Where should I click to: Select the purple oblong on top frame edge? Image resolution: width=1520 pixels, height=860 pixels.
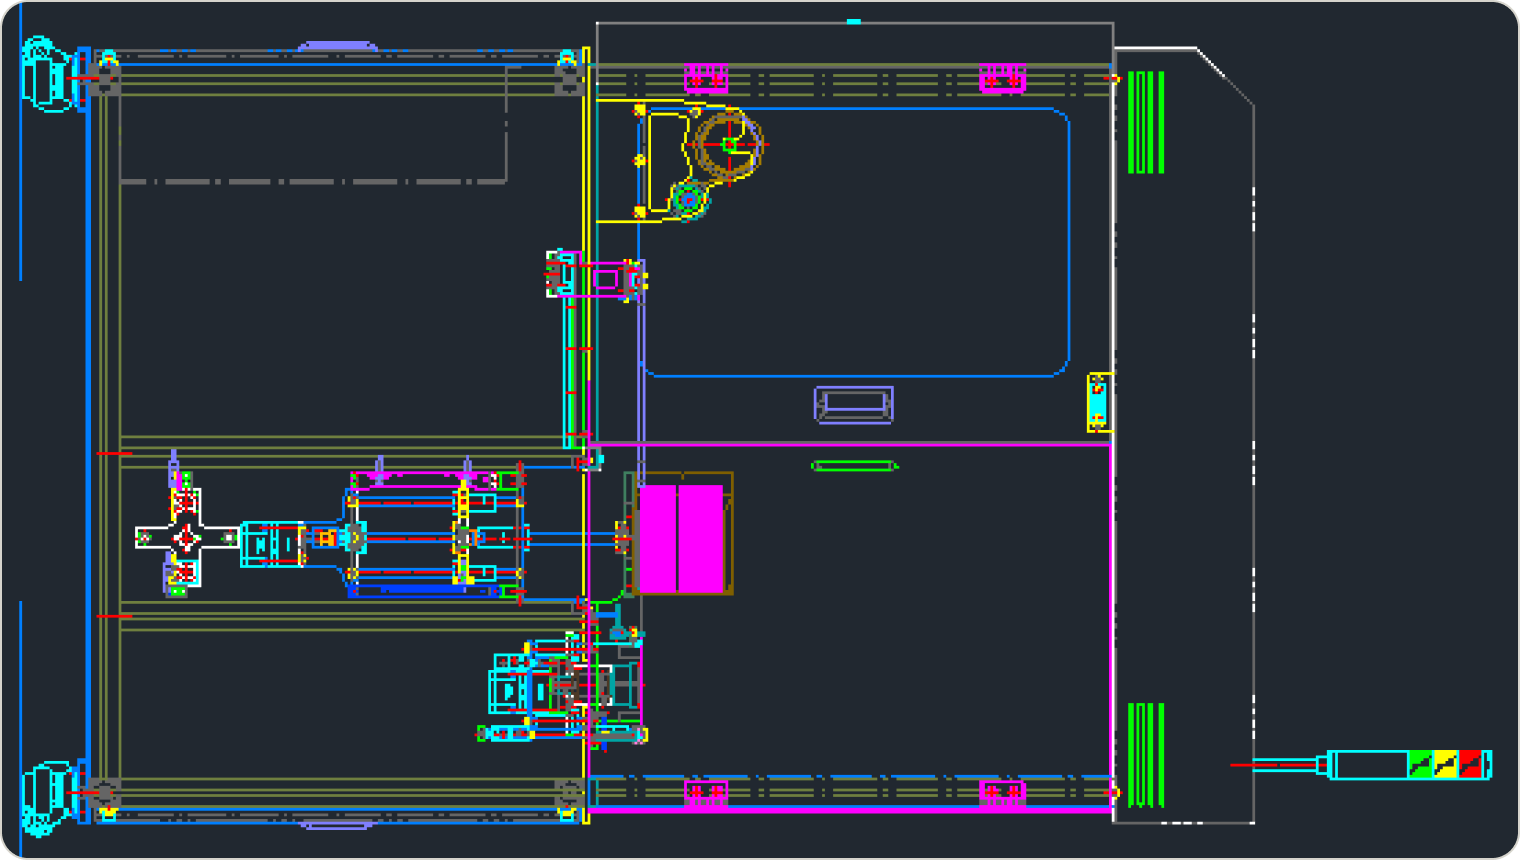tap(338, 46)
